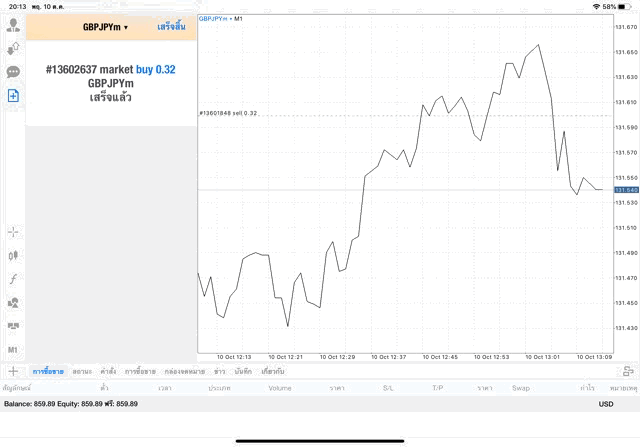Open the chart windows layout icon
Screen dimensions: 640x447
coord(14,326)
